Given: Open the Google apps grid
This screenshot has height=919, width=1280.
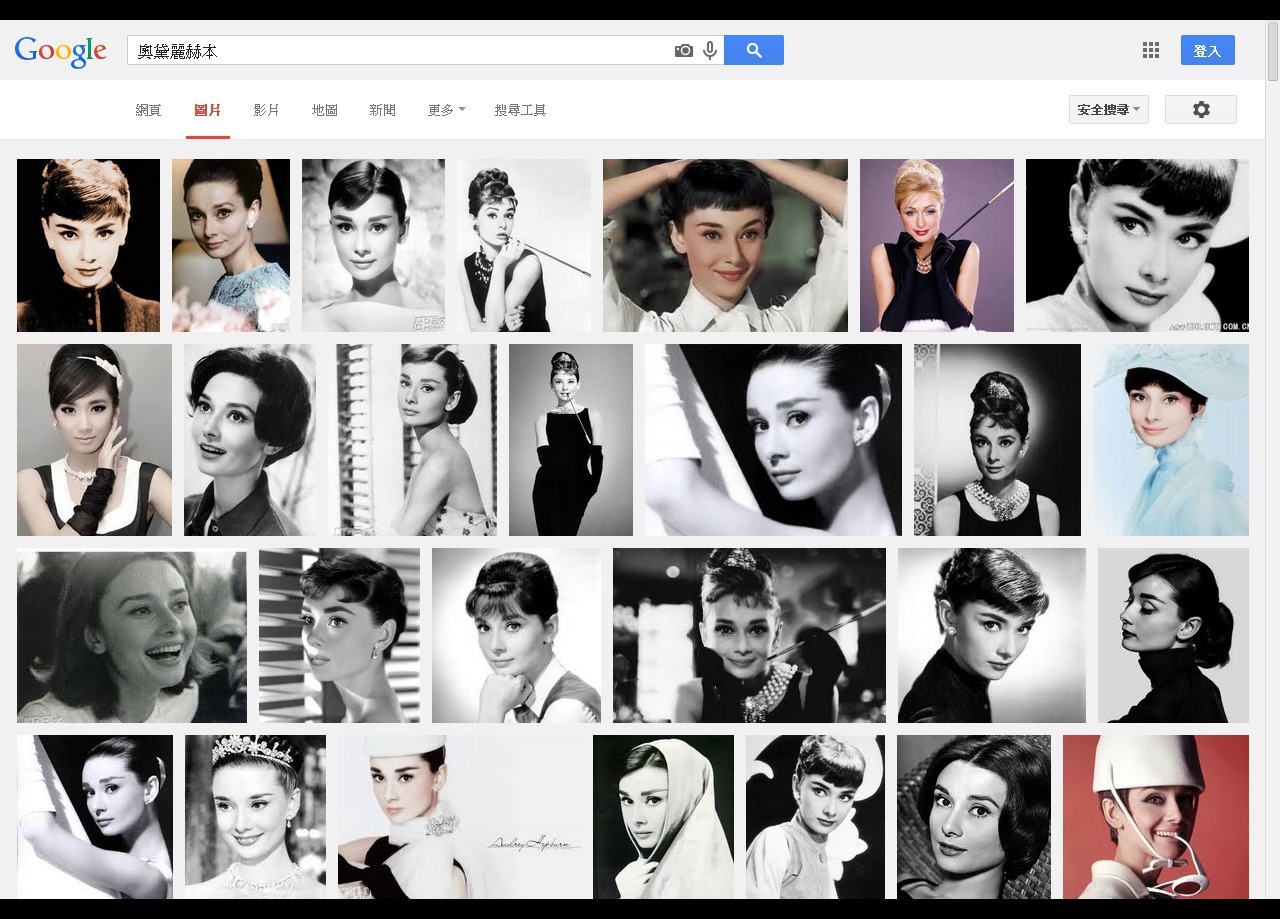Looking at the screenshot, I should [1151, 50].
